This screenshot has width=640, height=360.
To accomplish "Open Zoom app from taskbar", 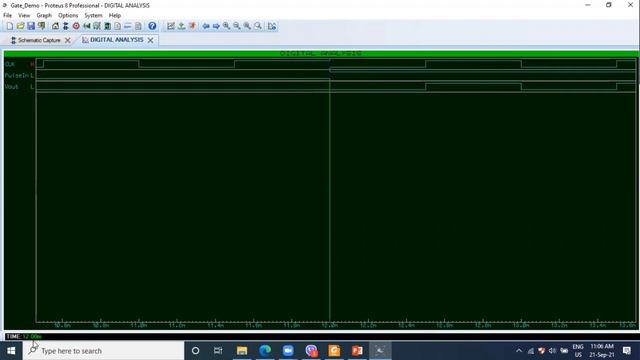I will (288, 351).
